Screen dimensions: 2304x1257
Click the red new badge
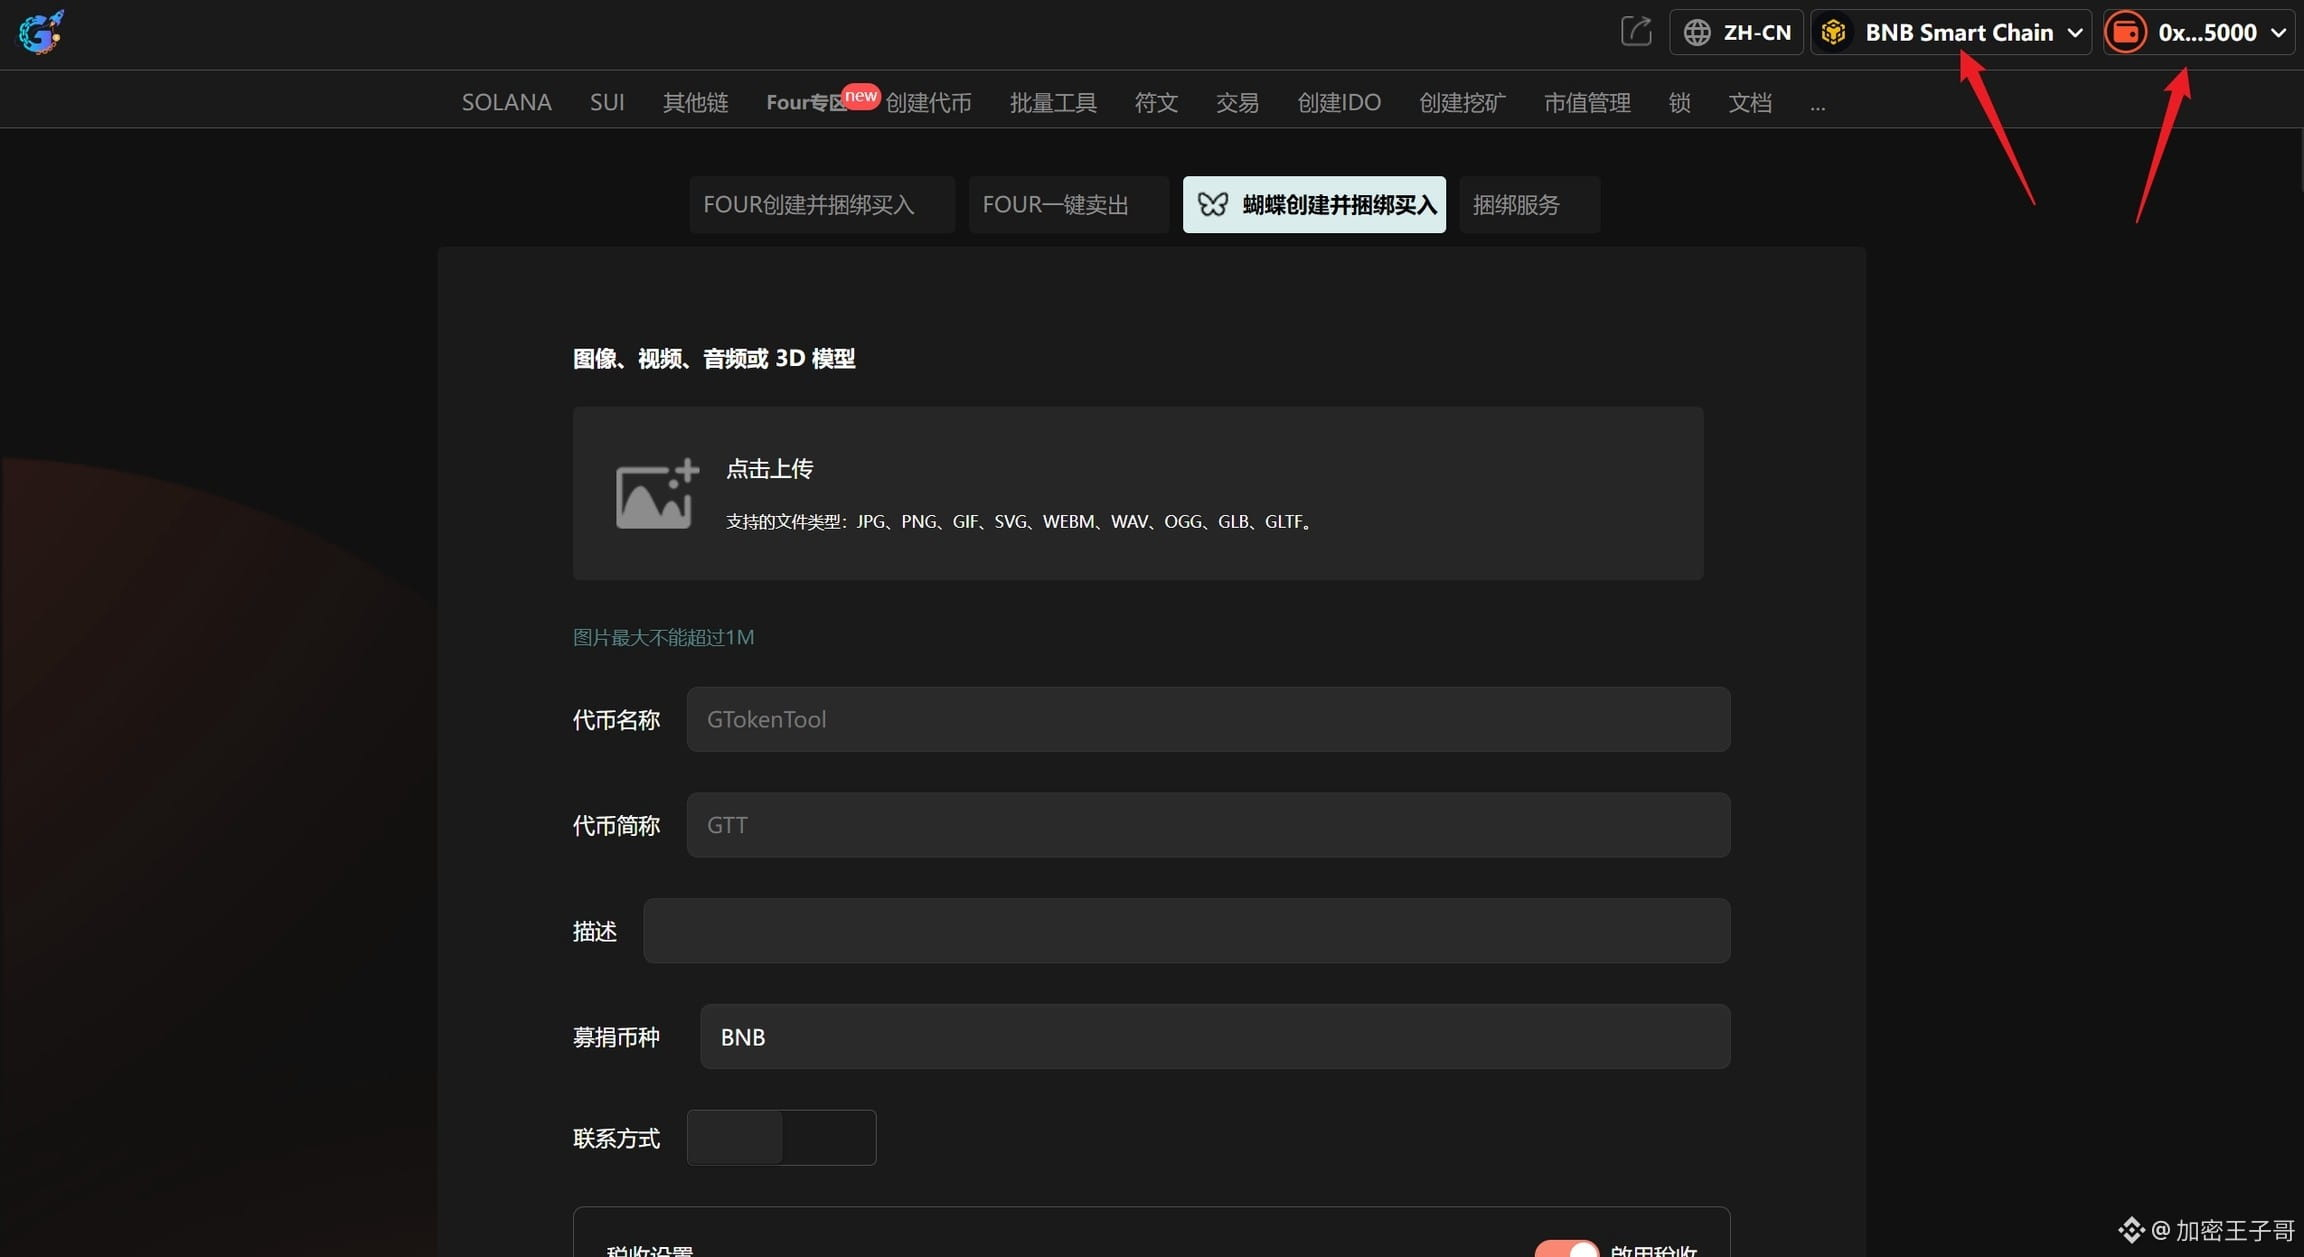click(x=860, y=96)
